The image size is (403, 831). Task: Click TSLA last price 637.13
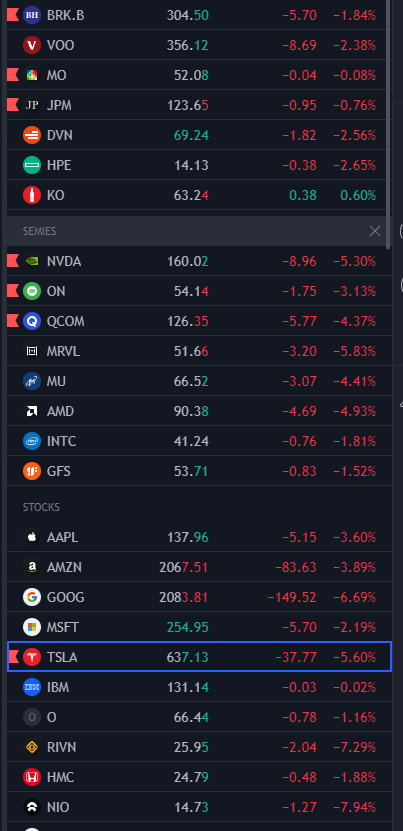click(x=188, y=658)
